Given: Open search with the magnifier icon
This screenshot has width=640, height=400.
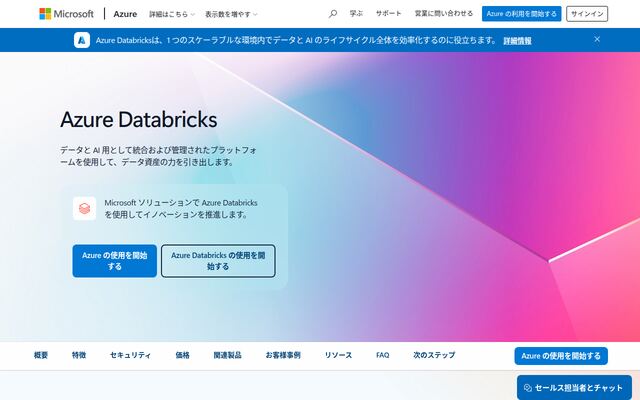Looking at the screenshot, I should [x=333, y=14].
